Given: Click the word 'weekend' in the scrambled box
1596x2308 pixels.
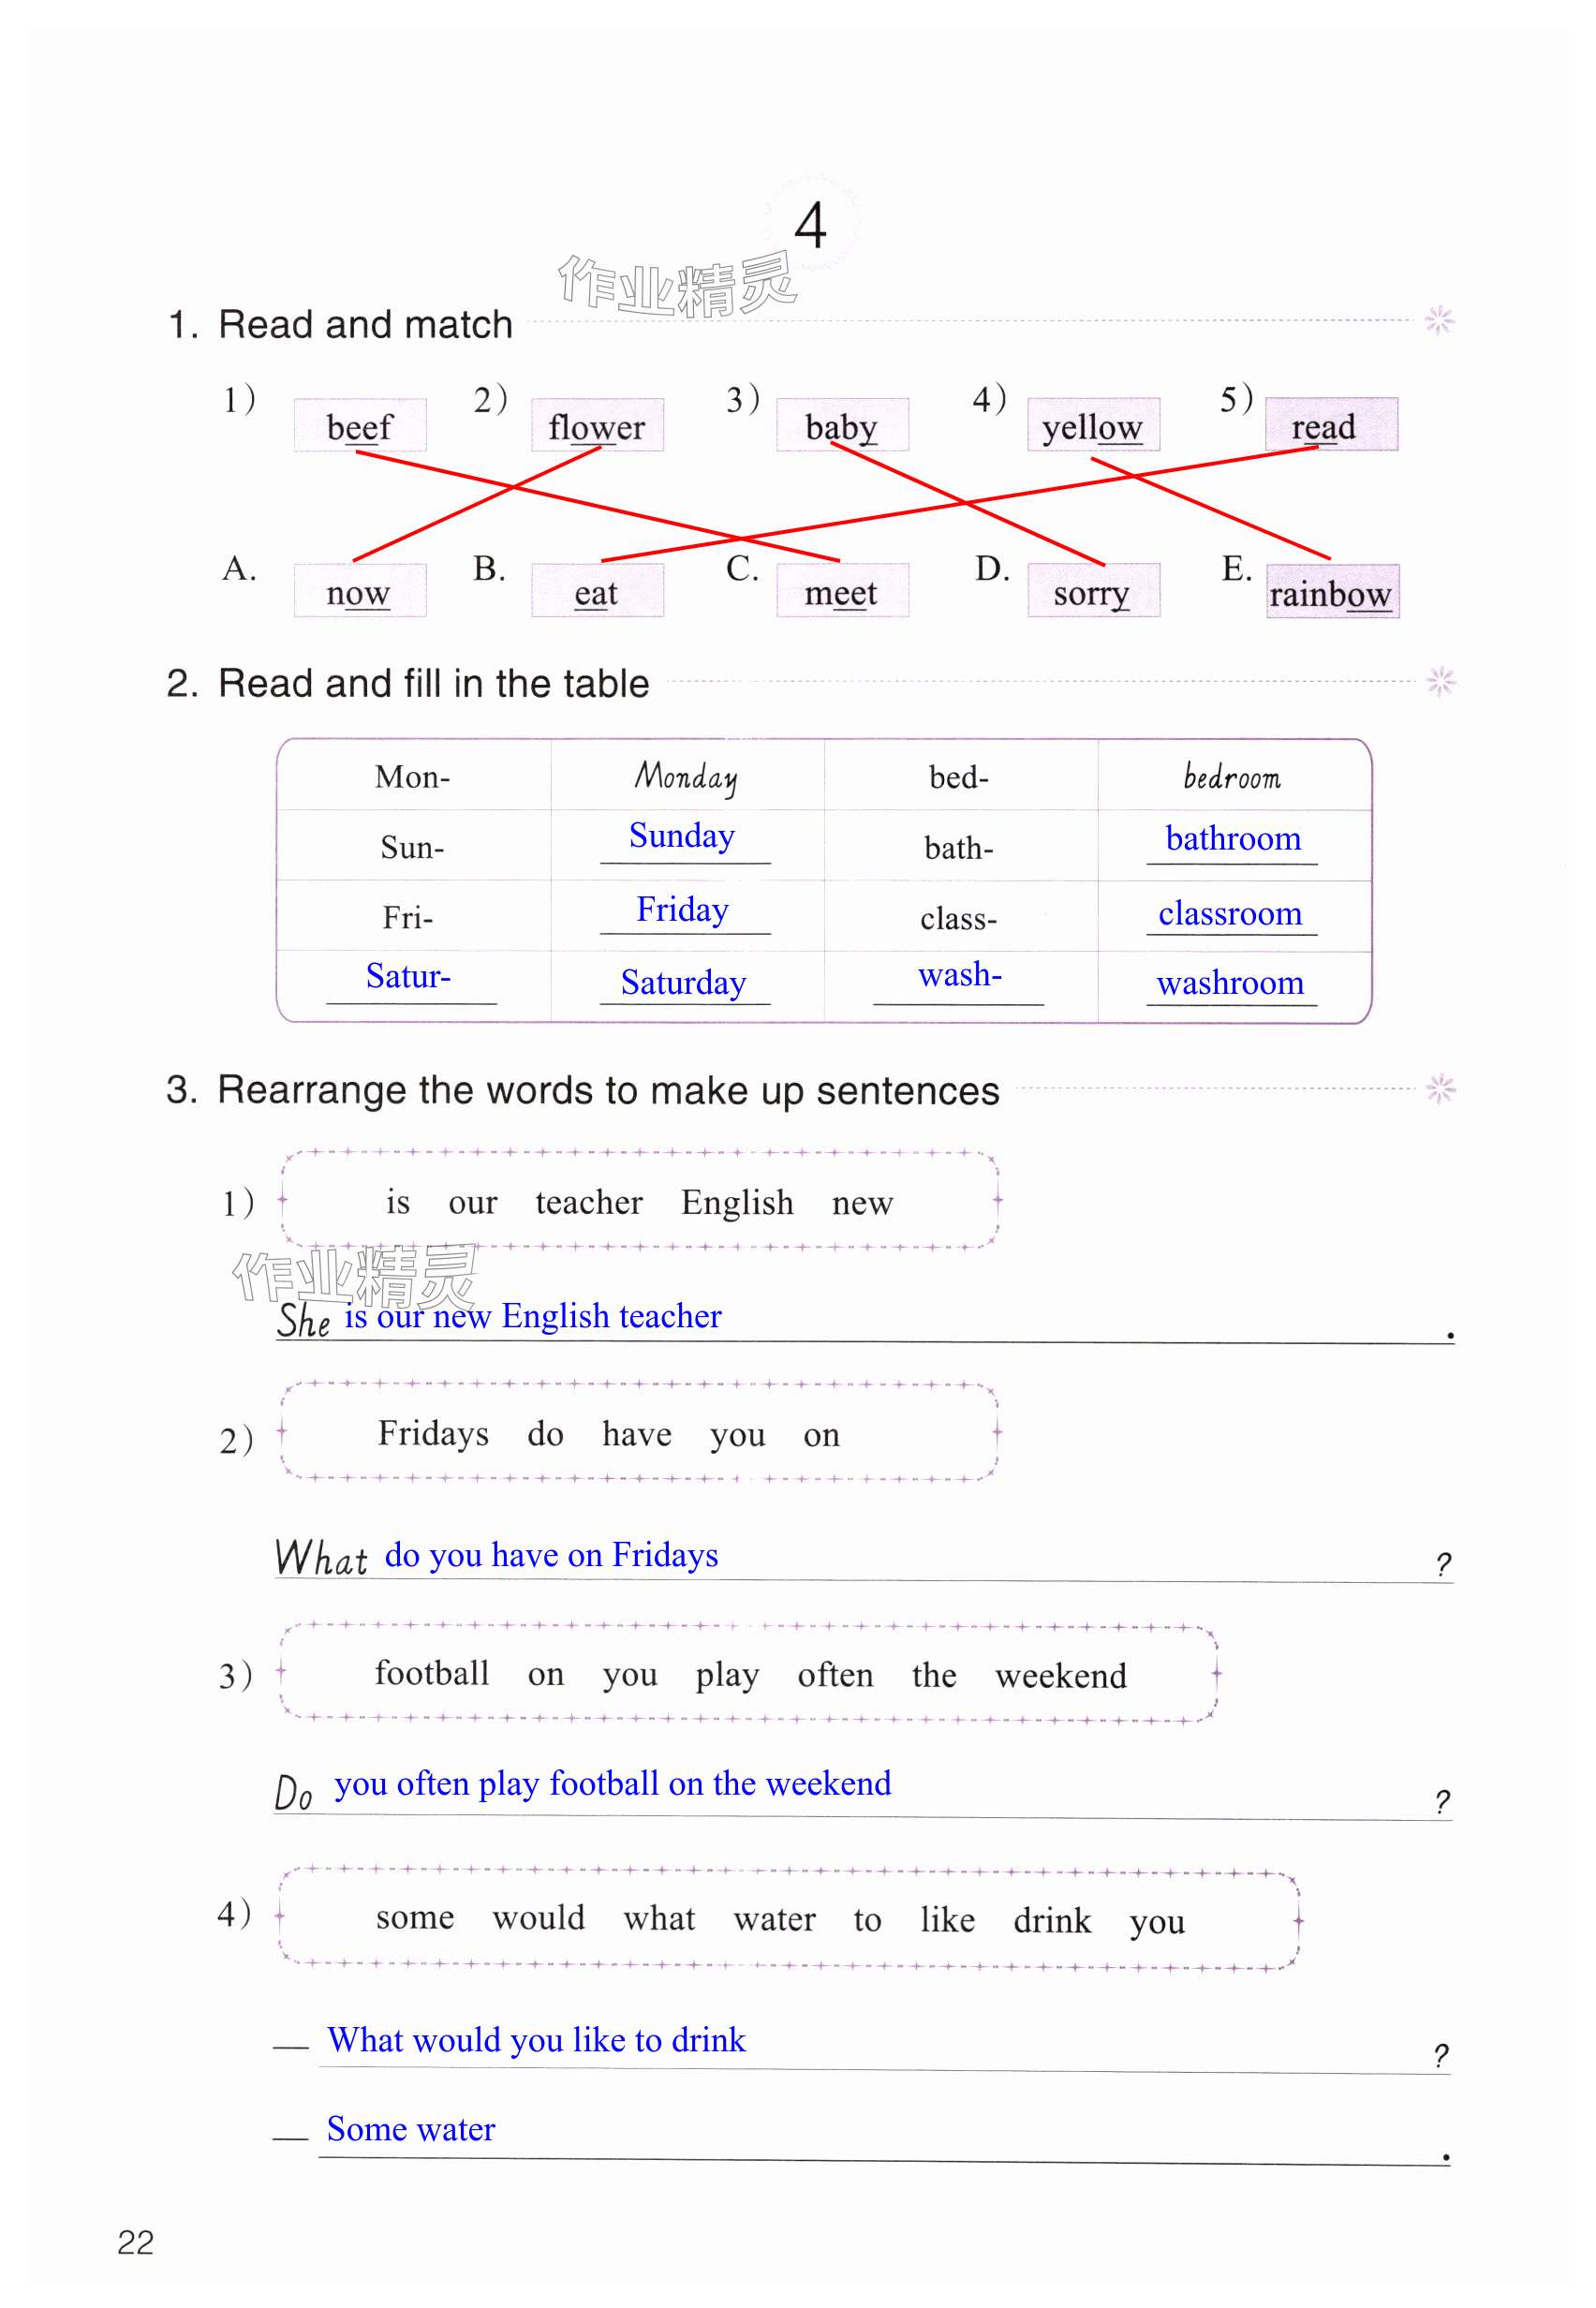Looking at the screenshot, I should point(1060,1675).
